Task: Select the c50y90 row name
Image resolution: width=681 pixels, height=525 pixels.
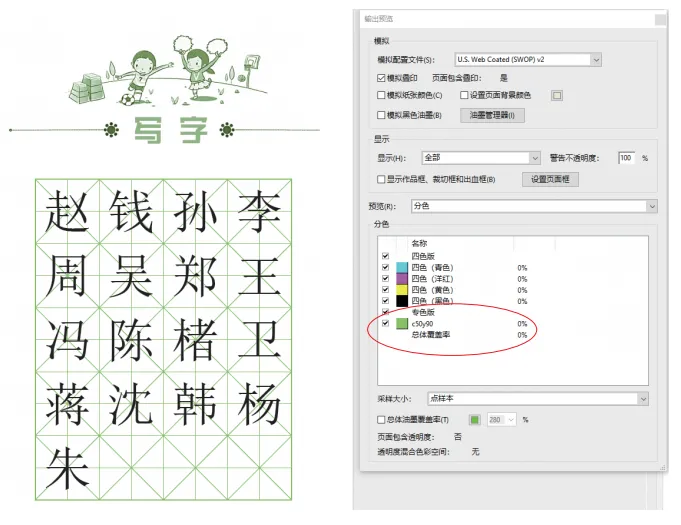Action: tap(422, 324)
